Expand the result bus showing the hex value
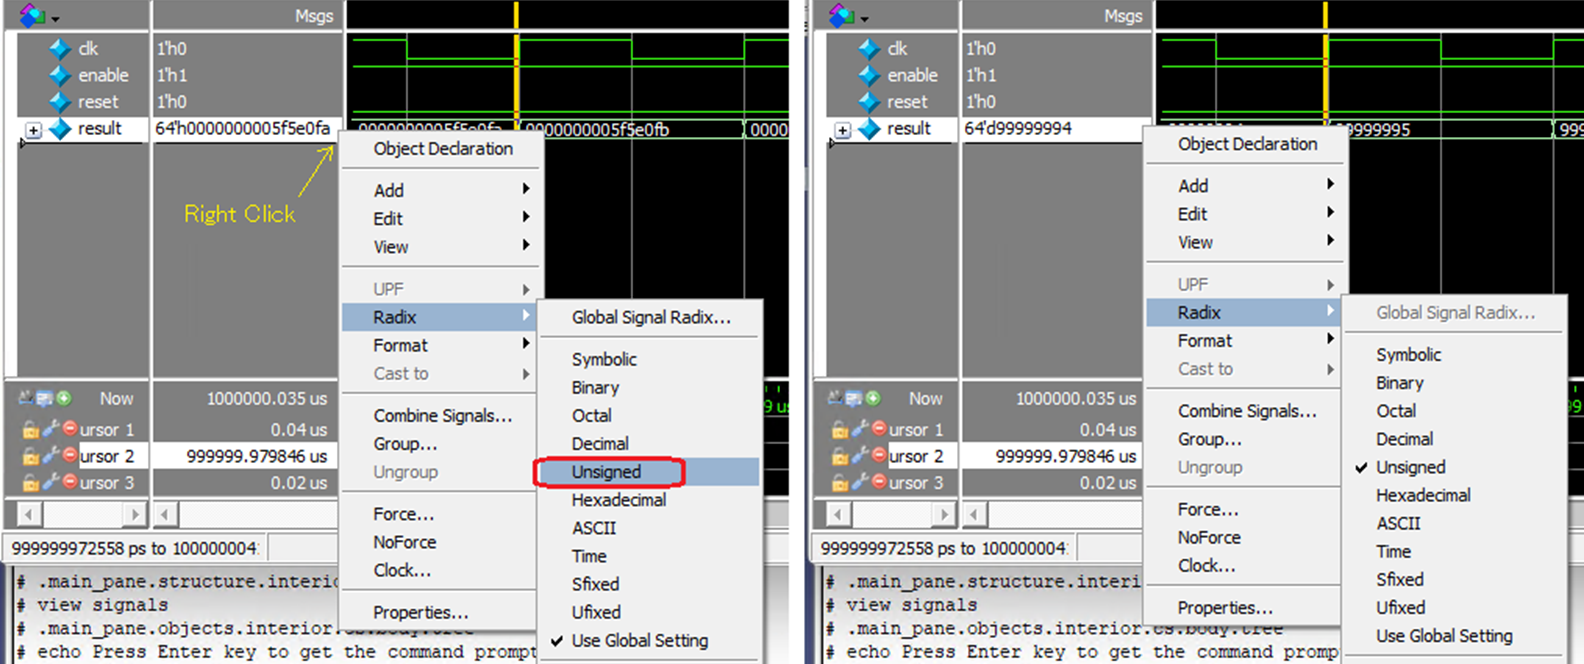 click(33, 130)
